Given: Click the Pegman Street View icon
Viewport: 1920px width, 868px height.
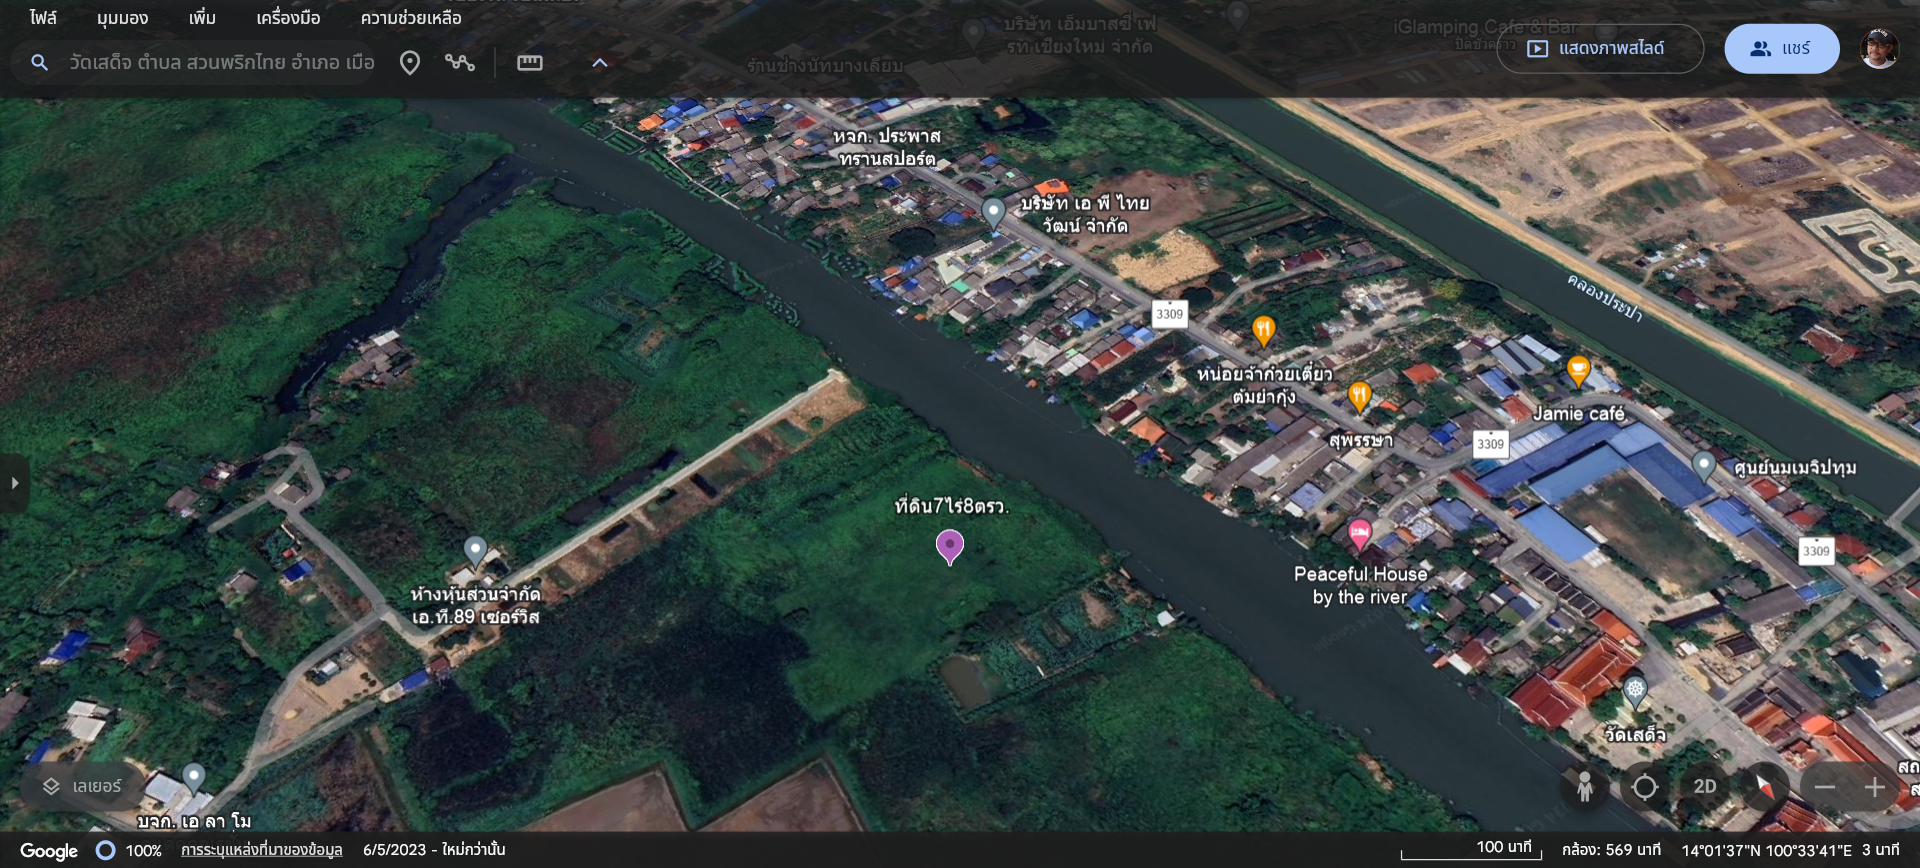Looking at the screenshot, I should tap(1584, 787).
